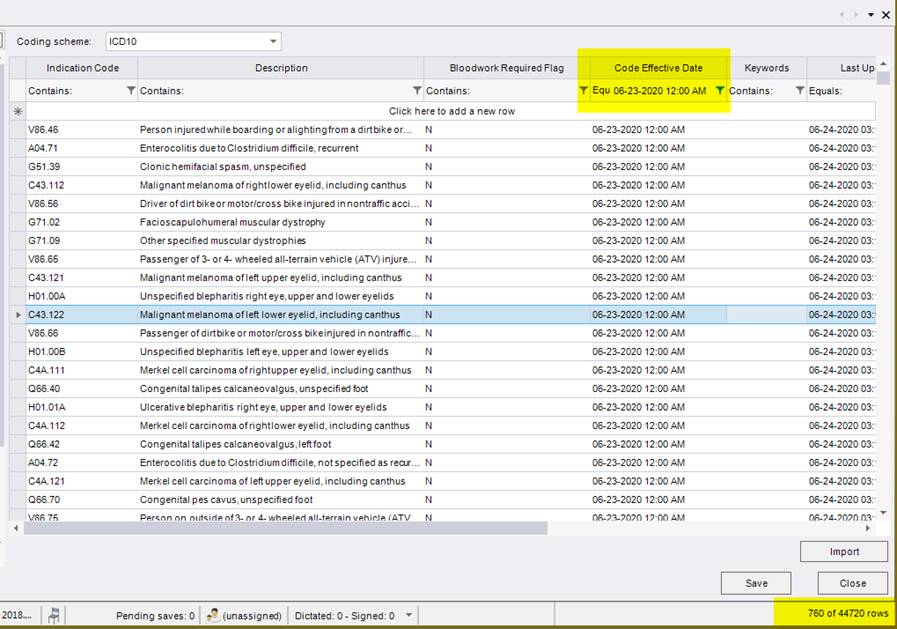The height and width of the screenshot is (629, 897).
Task: Open the tab list dropdown arrow at top right
Action: 870,14
